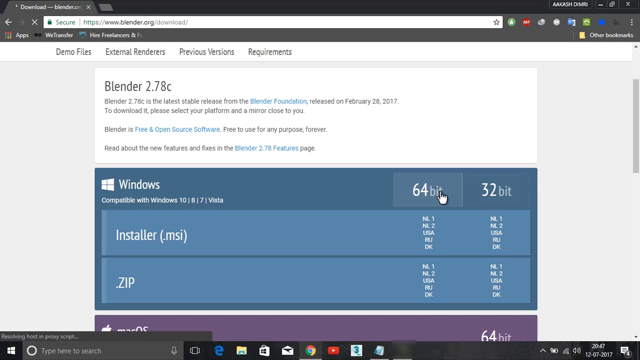
Task: Open Blender 2.78 Features link
Action: pos(266,148)
